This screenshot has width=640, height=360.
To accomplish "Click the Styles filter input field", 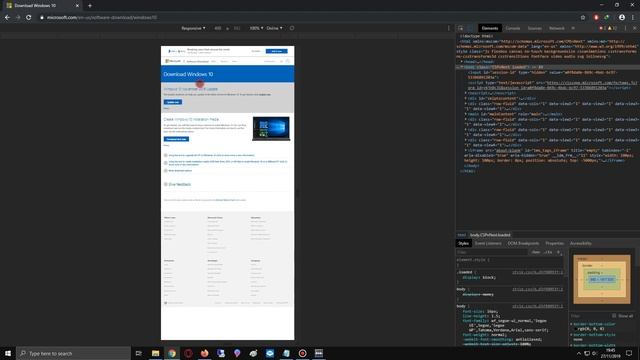I will click(492, 252).
